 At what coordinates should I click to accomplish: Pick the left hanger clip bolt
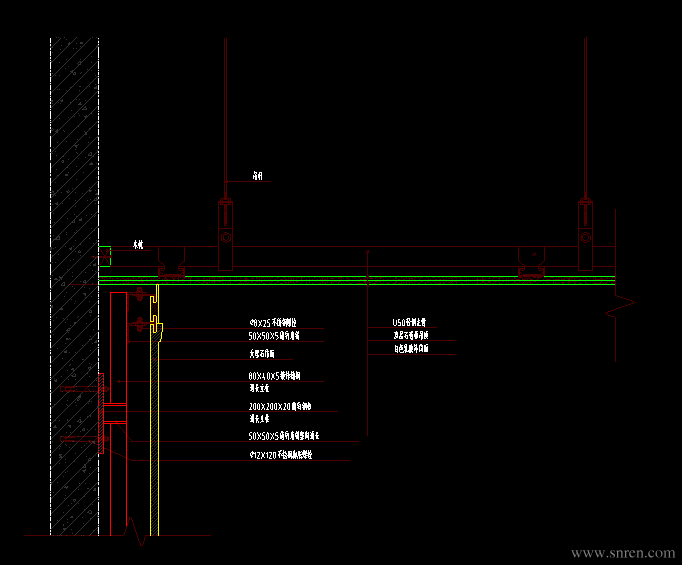[225, 237]
